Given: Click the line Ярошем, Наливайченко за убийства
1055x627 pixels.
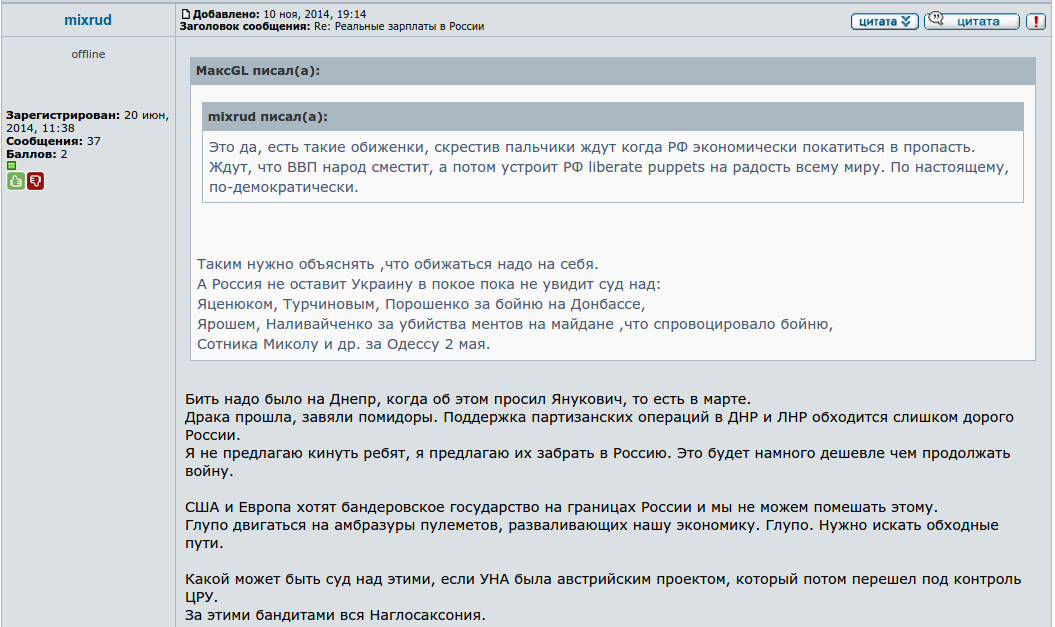Looking at the screenshot, I should (x=515, y=324).
